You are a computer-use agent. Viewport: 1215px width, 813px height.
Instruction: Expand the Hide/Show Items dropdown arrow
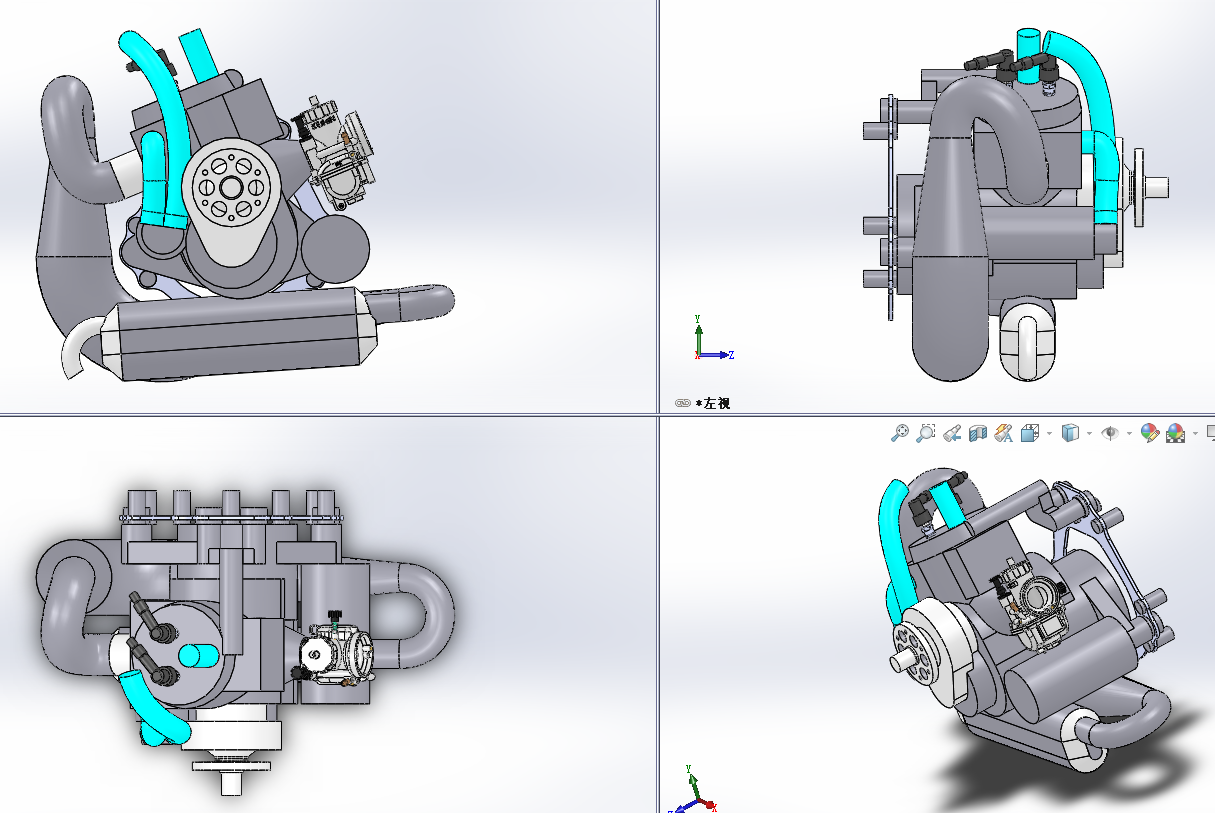[1129, 434]
